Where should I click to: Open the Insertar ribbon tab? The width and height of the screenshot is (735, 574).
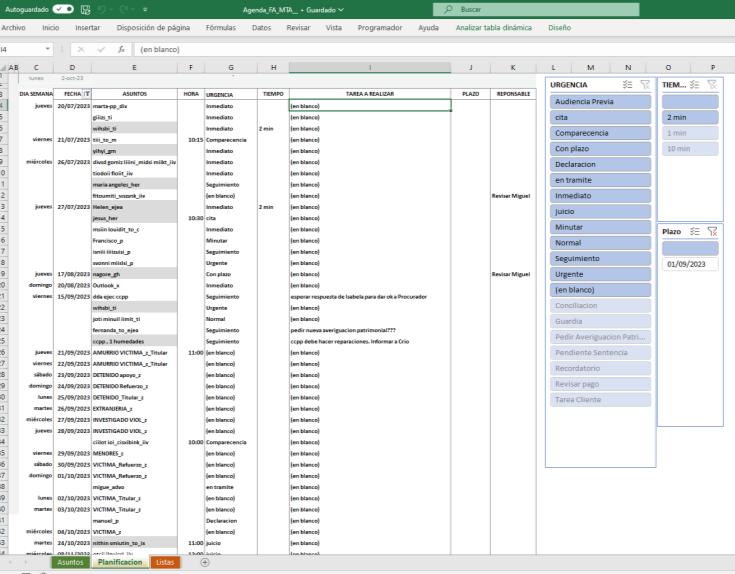pyautogui.click(x=88, y=28)
